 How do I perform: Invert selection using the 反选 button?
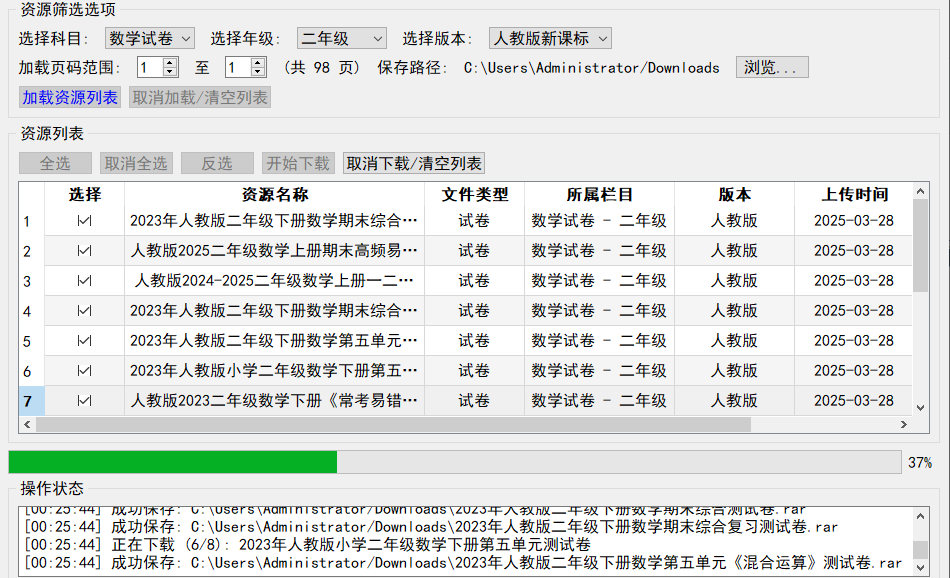point(216,163)
